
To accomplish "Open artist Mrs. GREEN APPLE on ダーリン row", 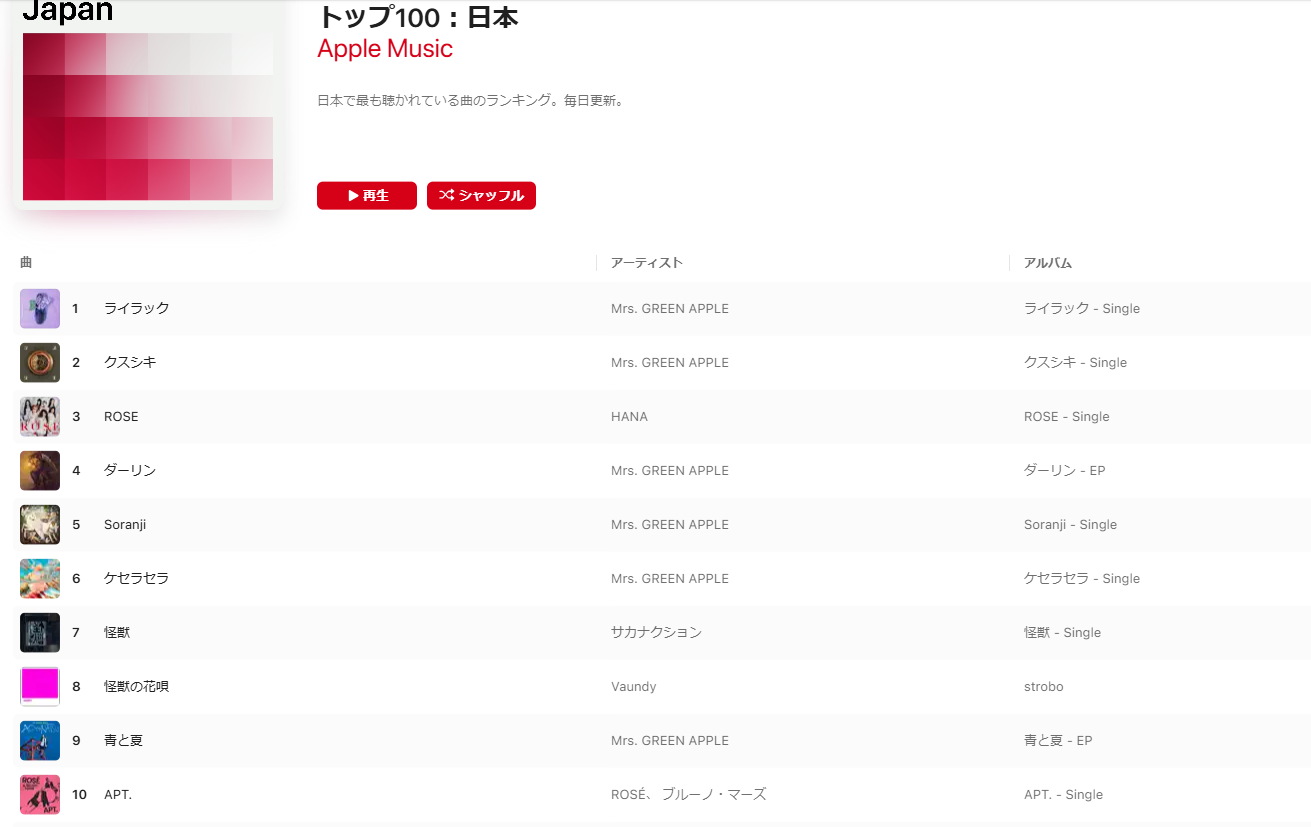I will (670, 471).
